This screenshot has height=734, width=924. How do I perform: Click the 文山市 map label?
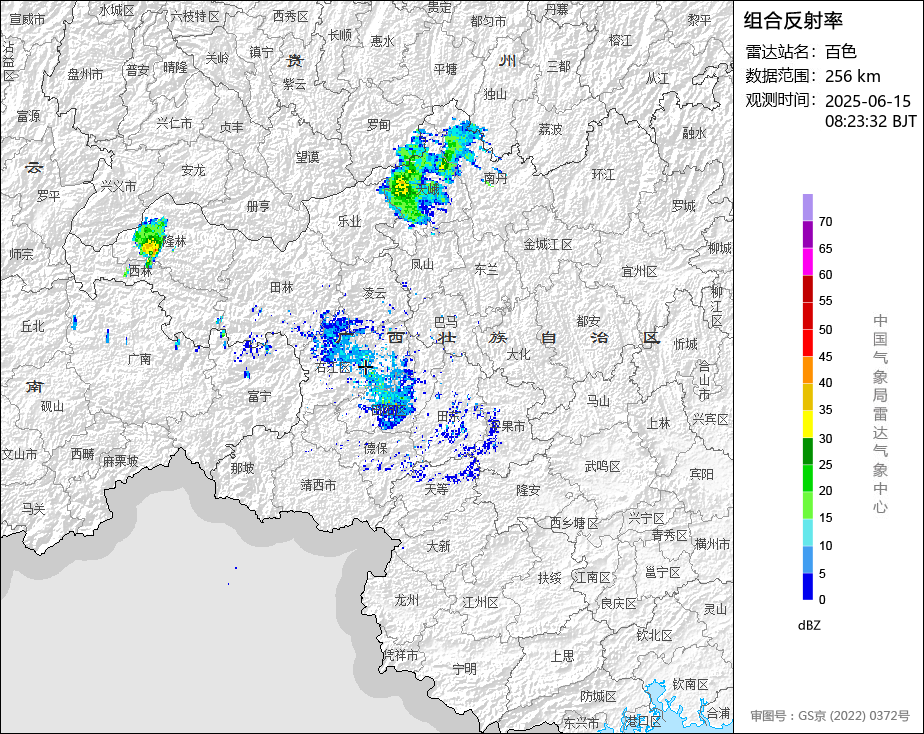pyautogui.click(x=19, y=454)
